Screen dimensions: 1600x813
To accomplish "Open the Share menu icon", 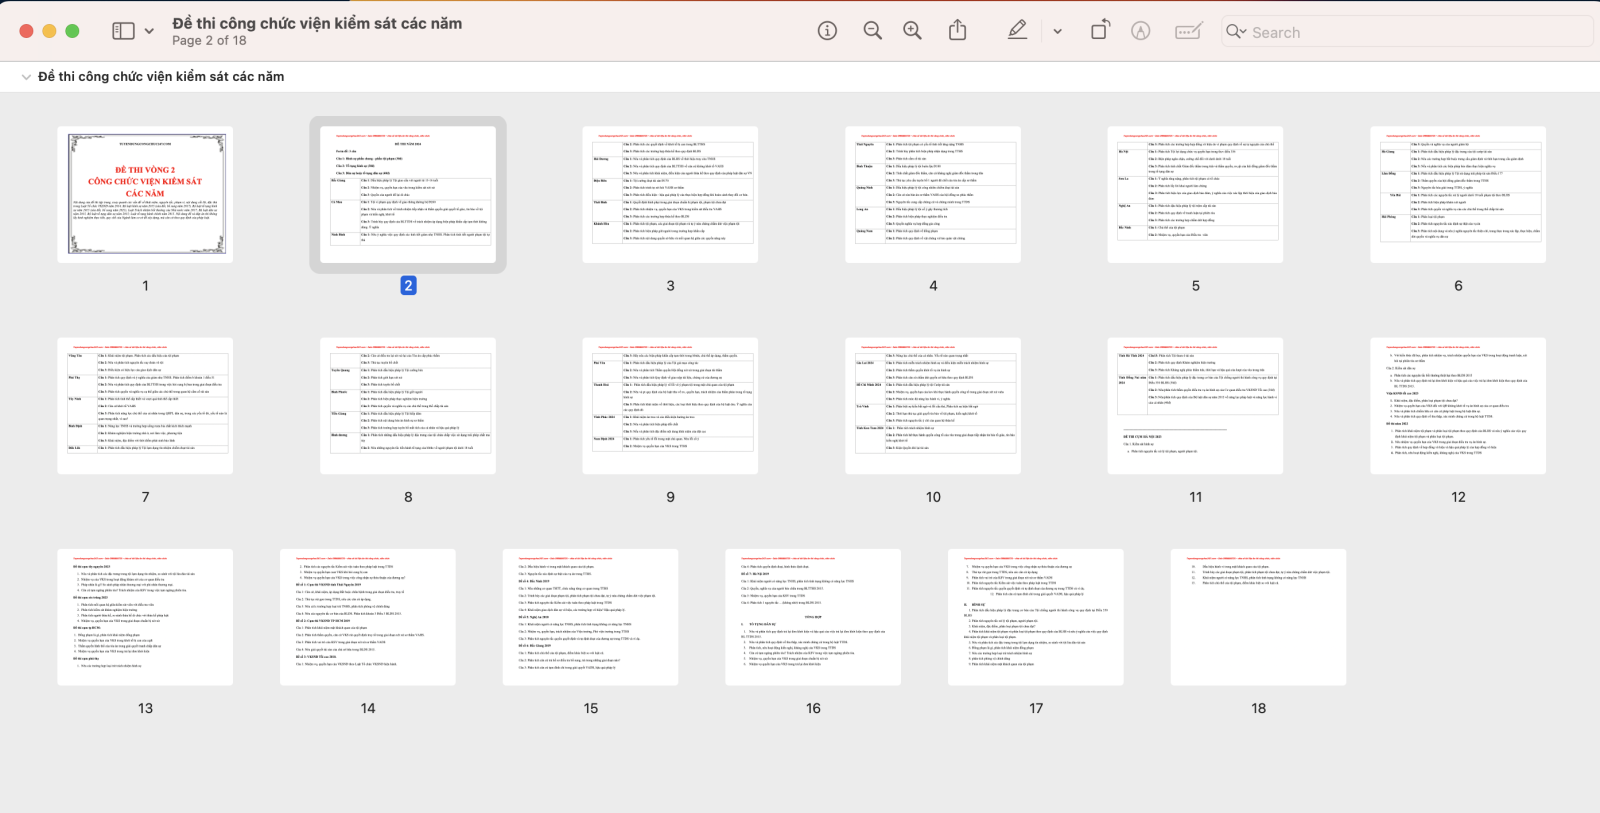I will click(x=957, y=31).
